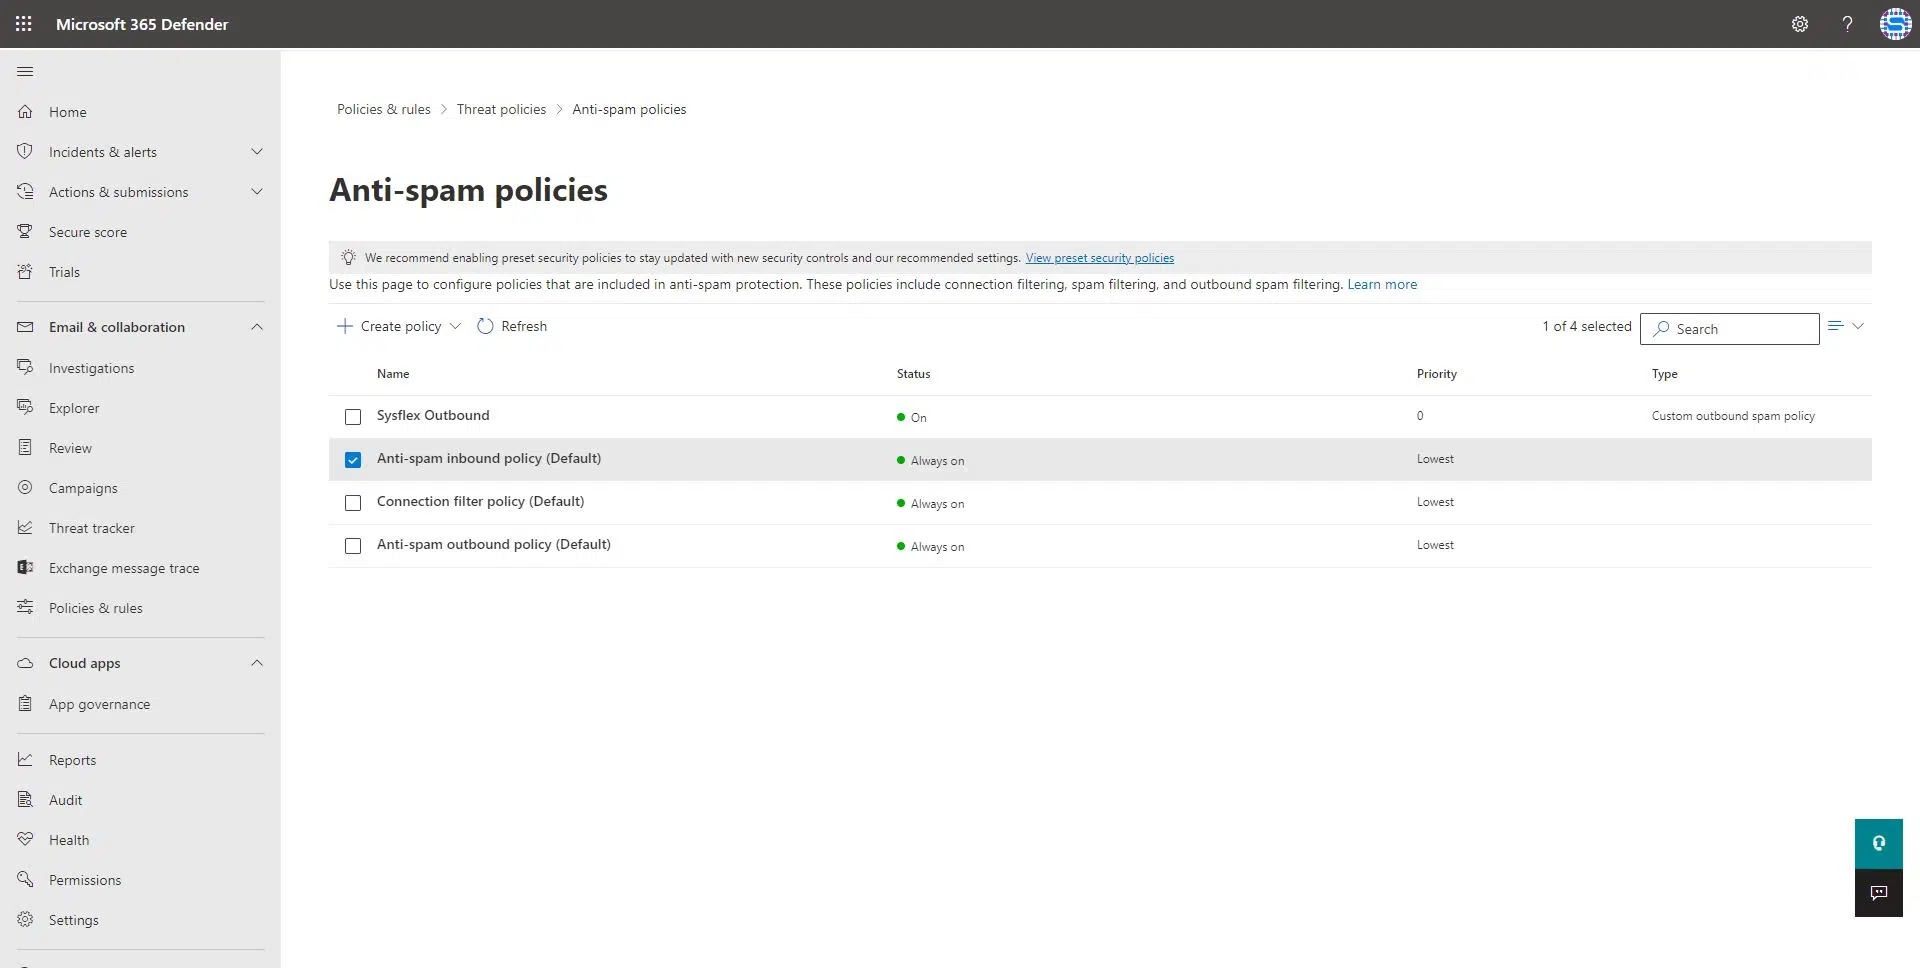Open View preset security policies link
1920x968 pixels.
click(1100, 258)
